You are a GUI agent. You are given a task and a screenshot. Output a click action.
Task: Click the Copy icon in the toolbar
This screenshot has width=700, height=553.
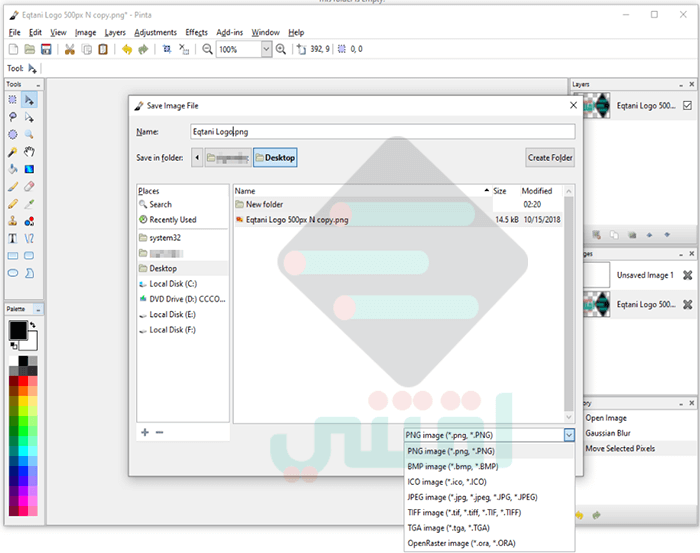pos(86,49)
